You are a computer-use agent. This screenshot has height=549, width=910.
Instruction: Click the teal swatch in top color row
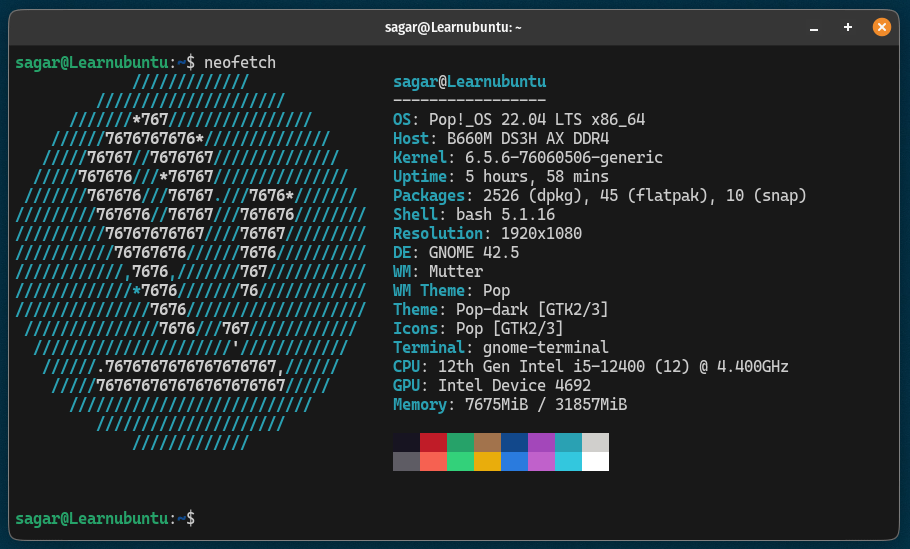(568, 442)
